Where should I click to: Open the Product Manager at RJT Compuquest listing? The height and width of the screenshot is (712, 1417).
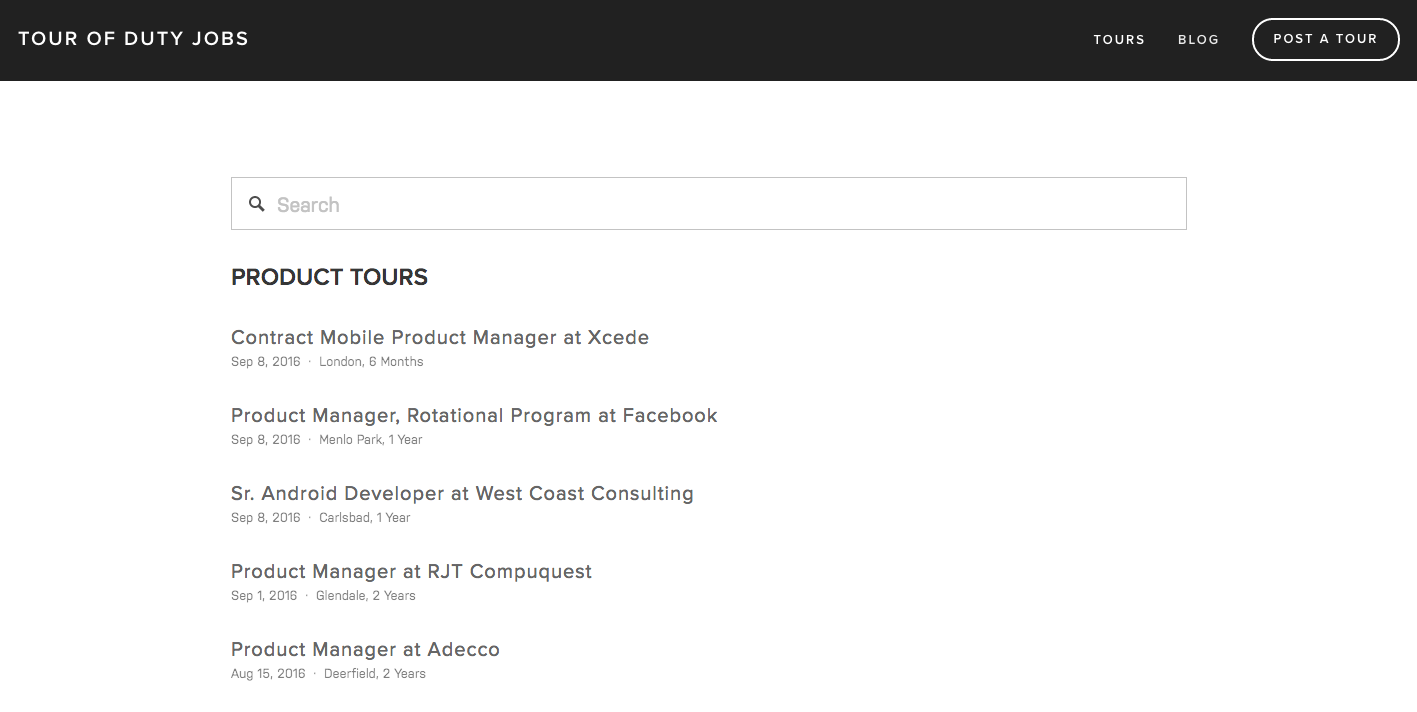(x=410, y=571)
